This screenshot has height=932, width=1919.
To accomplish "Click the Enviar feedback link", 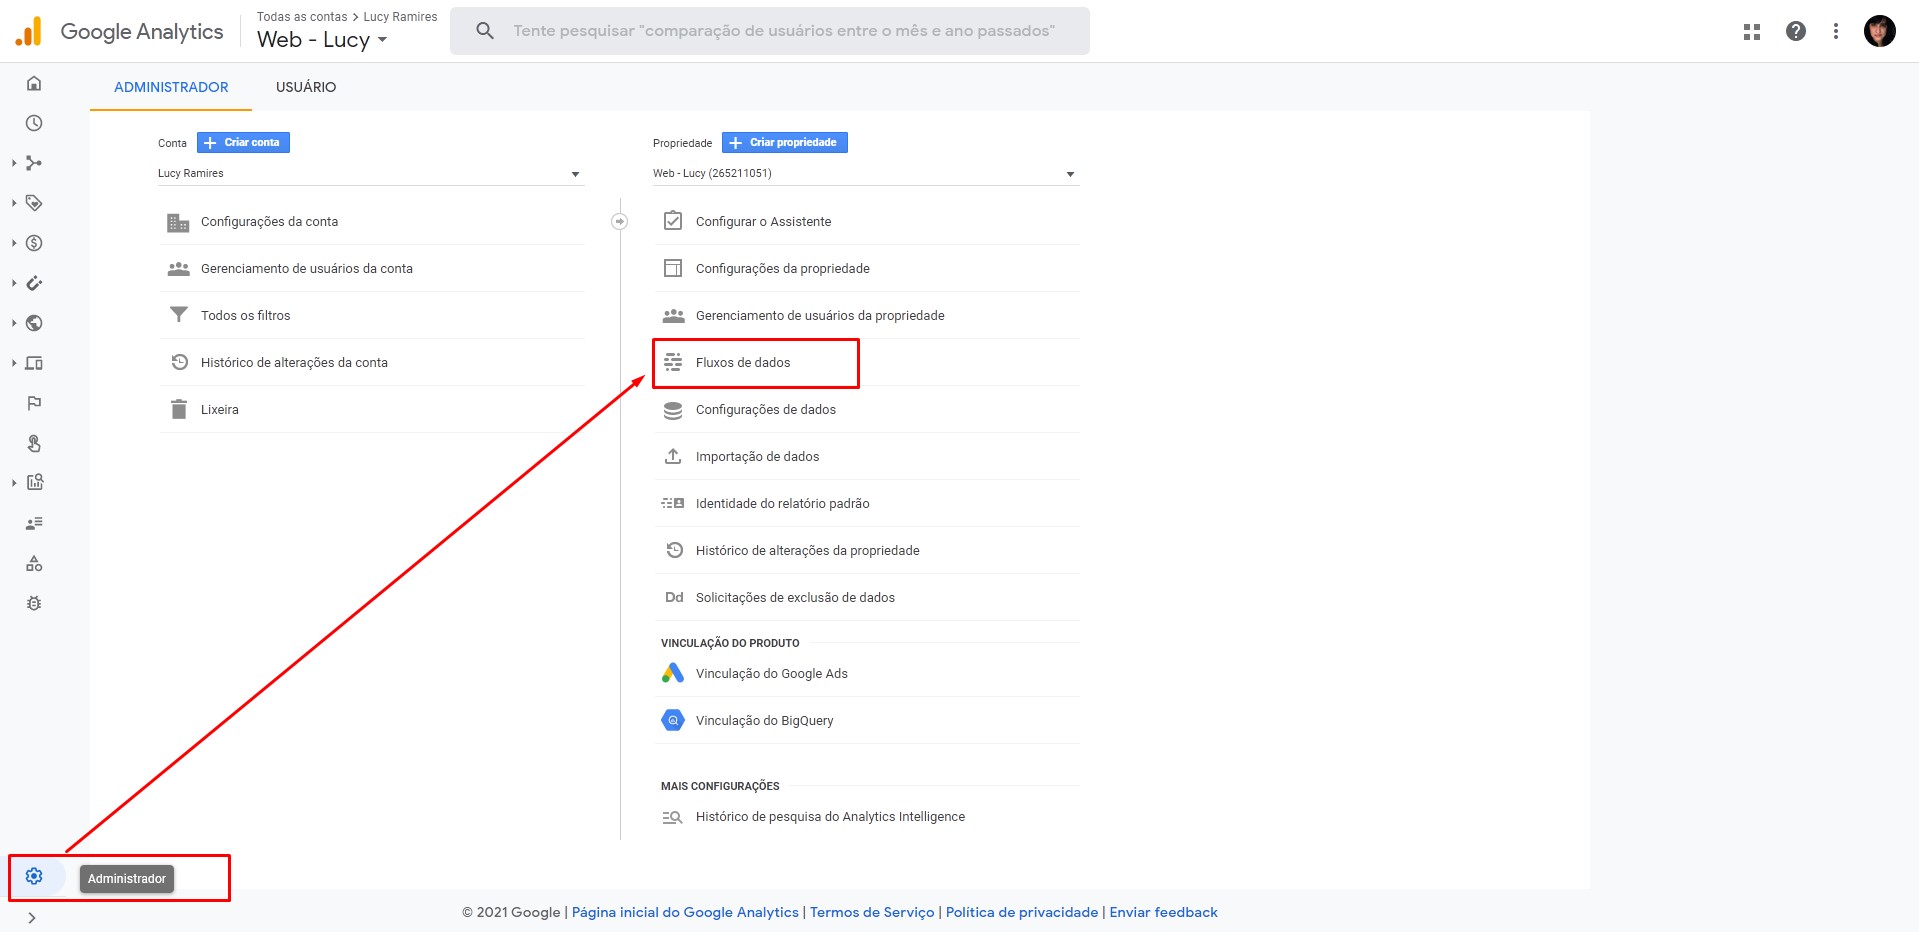I will pyautogui.click(x=1163, y=912).
